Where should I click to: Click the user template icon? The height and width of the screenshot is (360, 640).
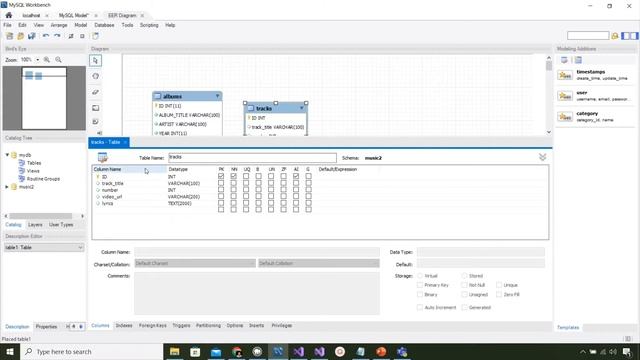(x=565, y=96)
